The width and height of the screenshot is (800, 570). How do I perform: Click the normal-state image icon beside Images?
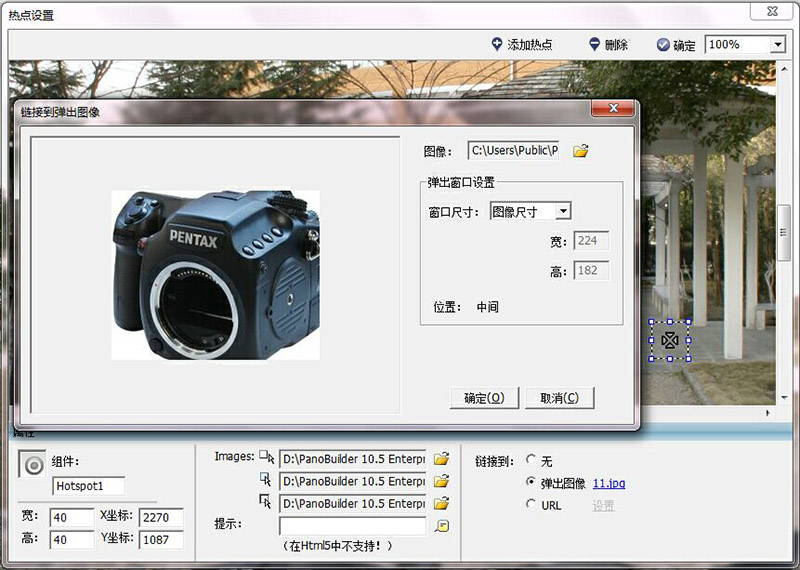pyautogui.click(x=267, y=456)
